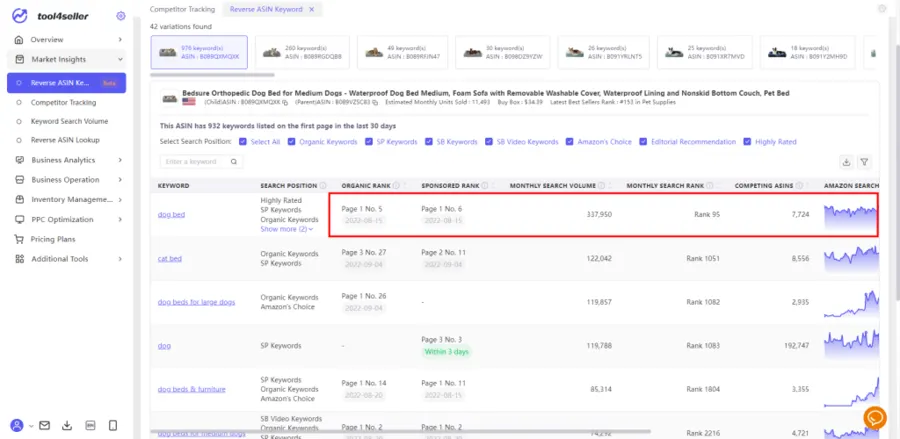Click the Organic Rank info icon

tap(397, 186)
